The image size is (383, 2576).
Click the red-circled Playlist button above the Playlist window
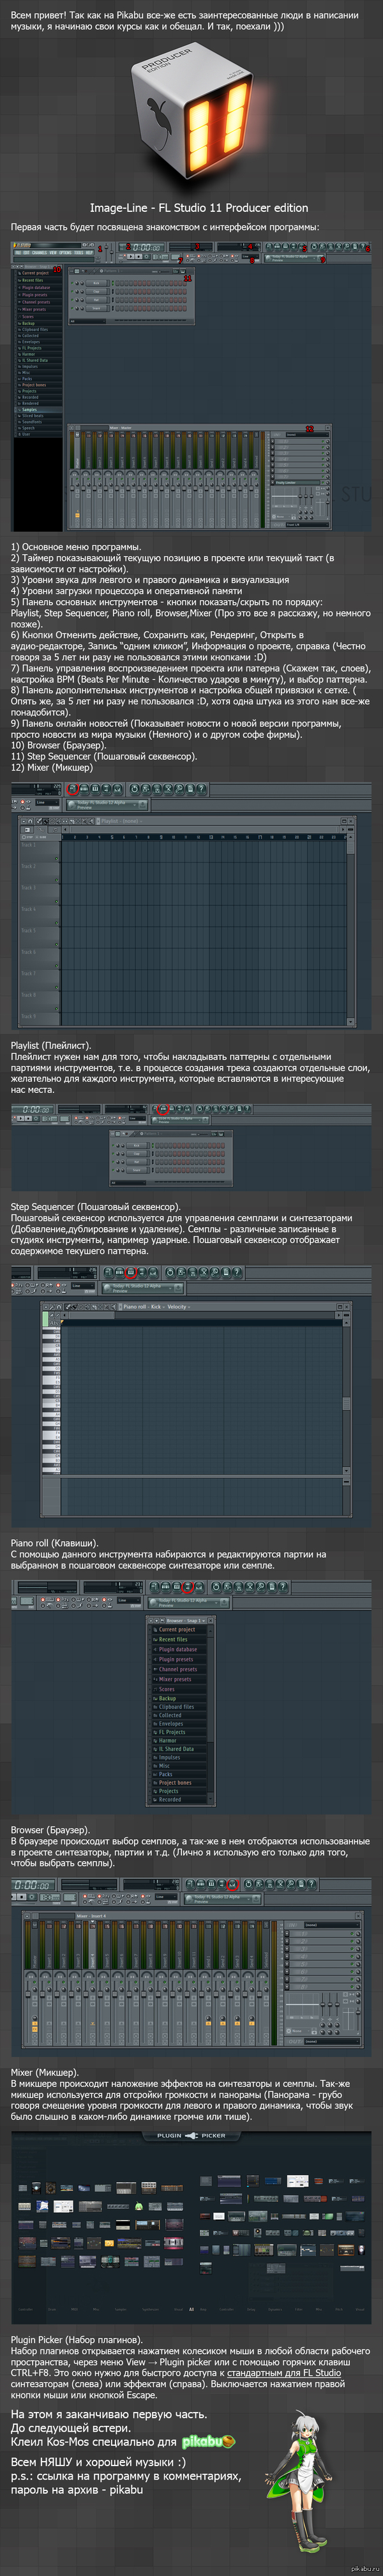click(x=72, y=789)
